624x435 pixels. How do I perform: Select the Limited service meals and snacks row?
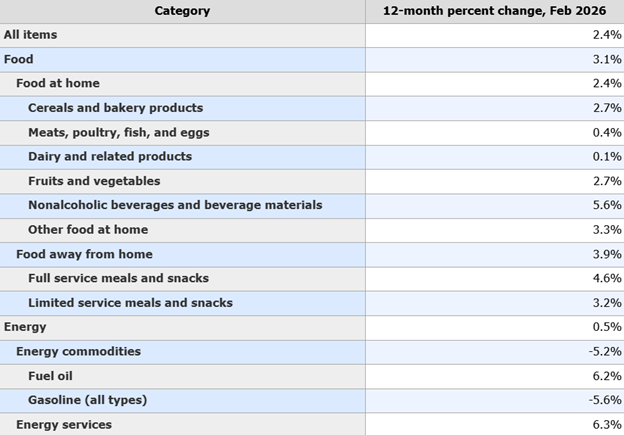[312, 303]
